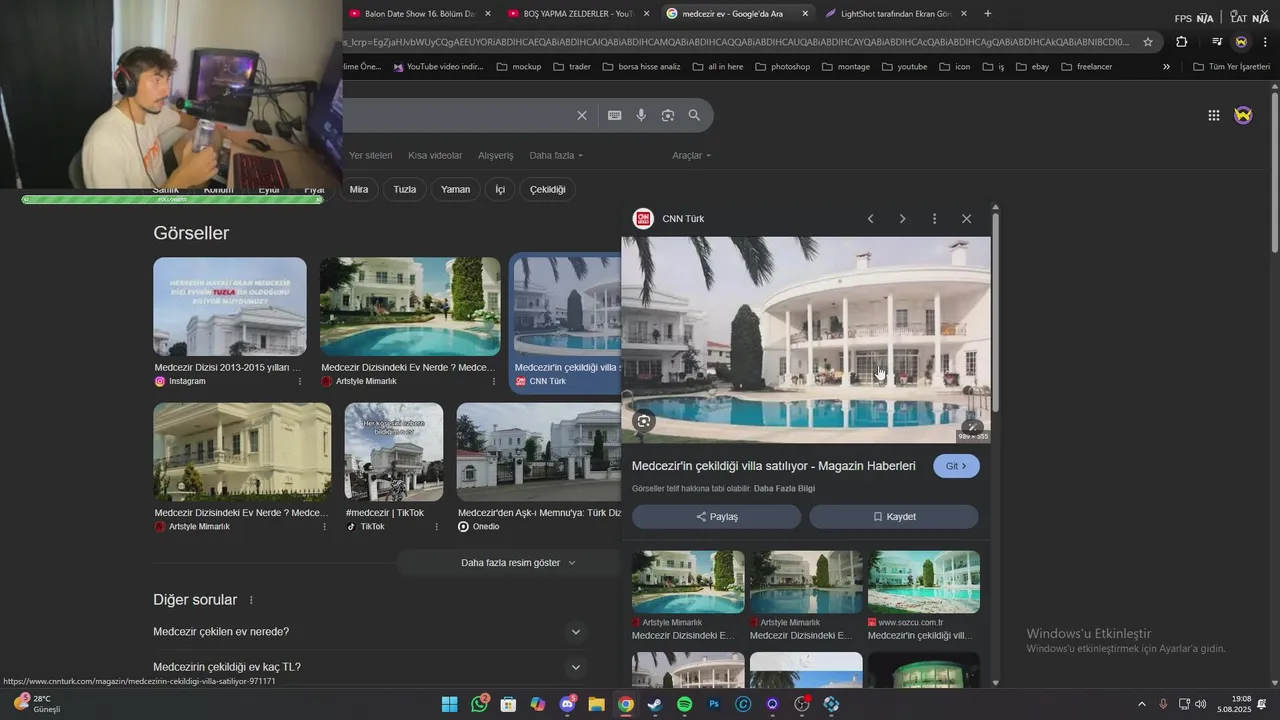Open the system volume control
Screen dimensions: 1280x720
click(x=1200, y=704)
